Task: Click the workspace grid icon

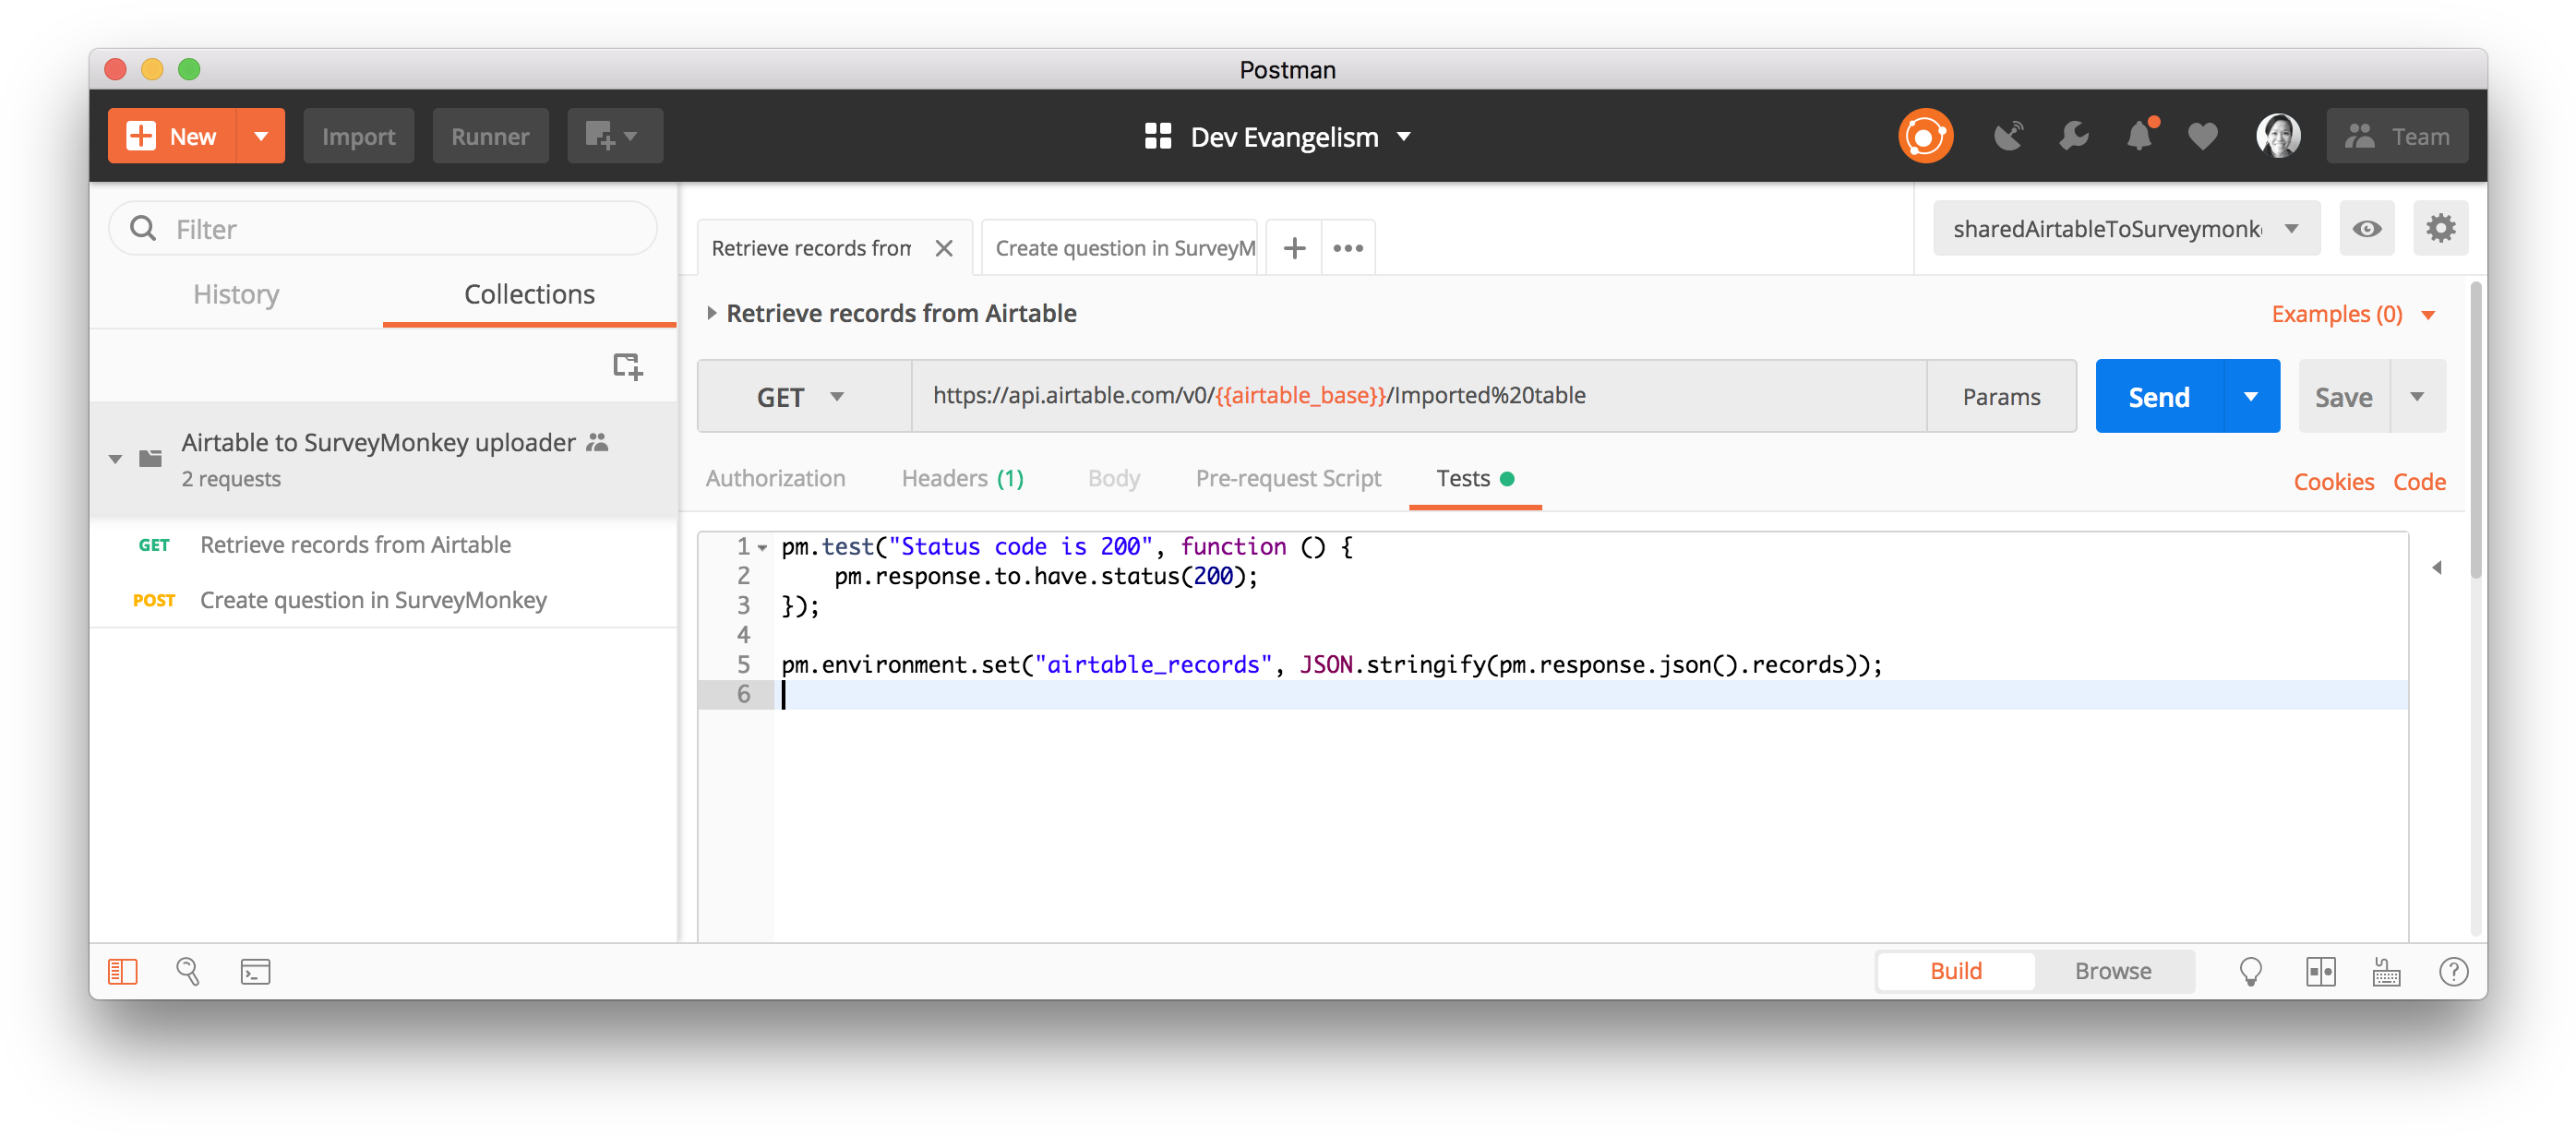Action: point(1157,136)
